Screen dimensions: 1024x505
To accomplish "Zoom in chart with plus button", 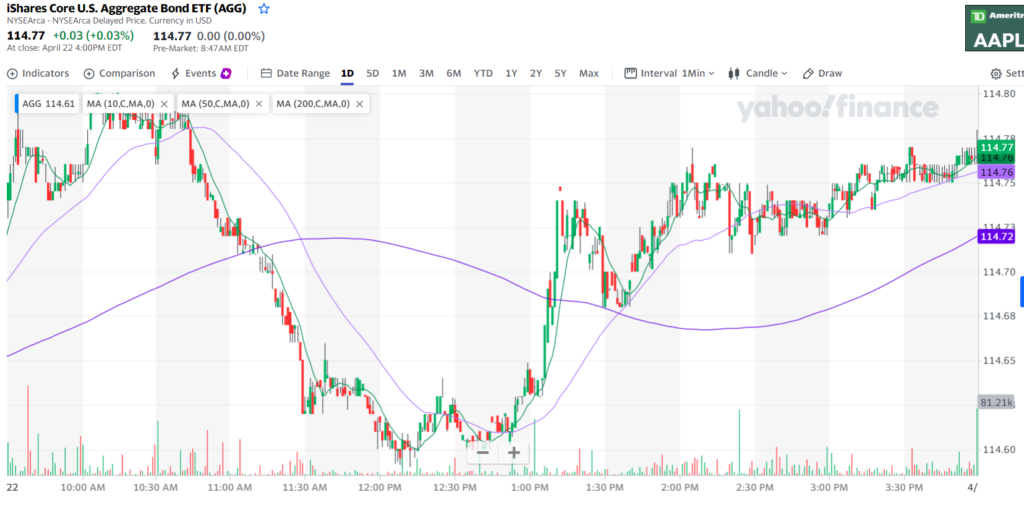I will pyautogui.click(x=514, y=452).
